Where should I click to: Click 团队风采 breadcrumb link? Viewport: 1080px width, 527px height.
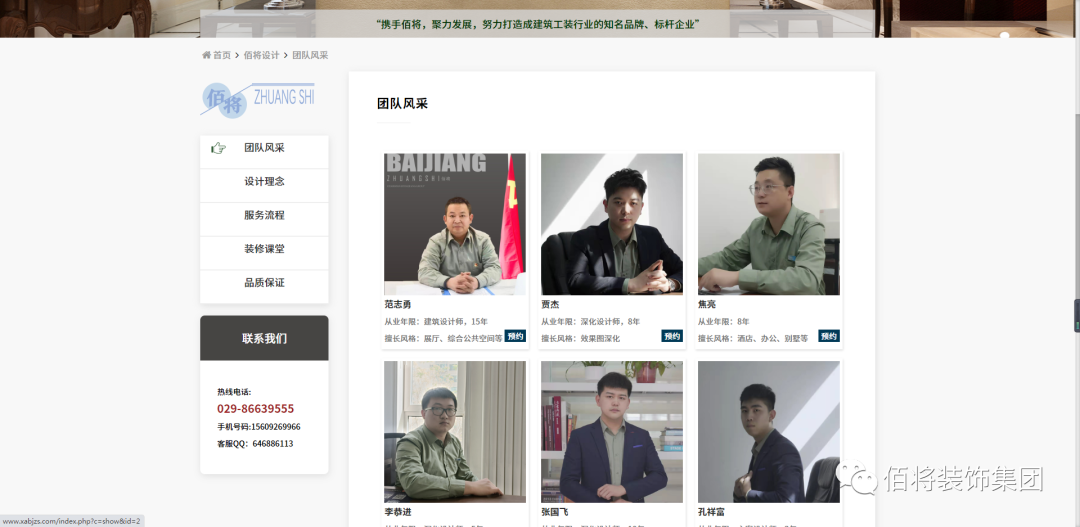tap(310, 55)
